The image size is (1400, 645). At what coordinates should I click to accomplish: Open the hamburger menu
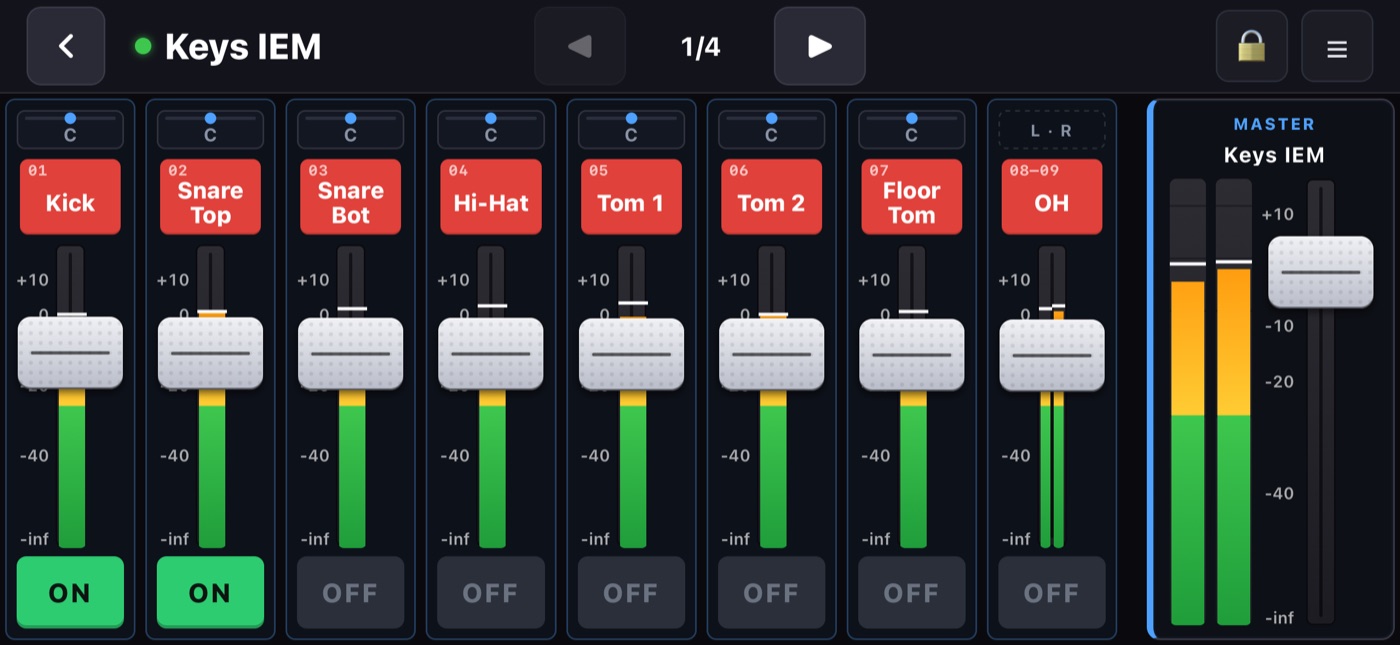click(1337, 46)
